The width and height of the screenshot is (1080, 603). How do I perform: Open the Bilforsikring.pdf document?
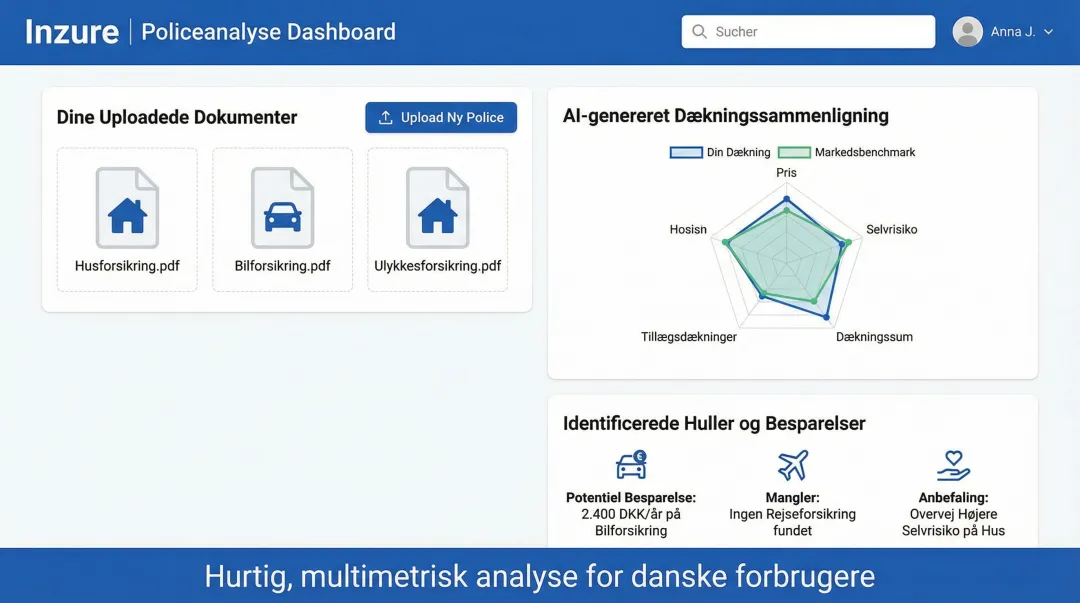tap(282, 266)
